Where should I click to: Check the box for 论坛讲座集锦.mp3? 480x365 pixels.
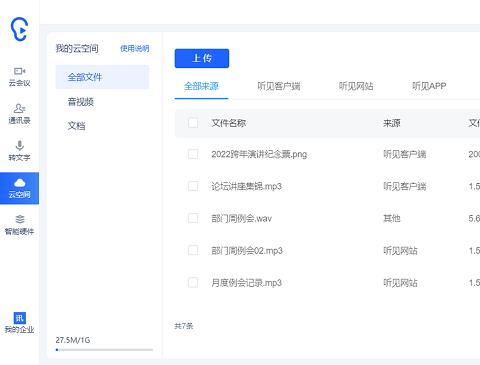pyautogui.click(x=193, y=186)
